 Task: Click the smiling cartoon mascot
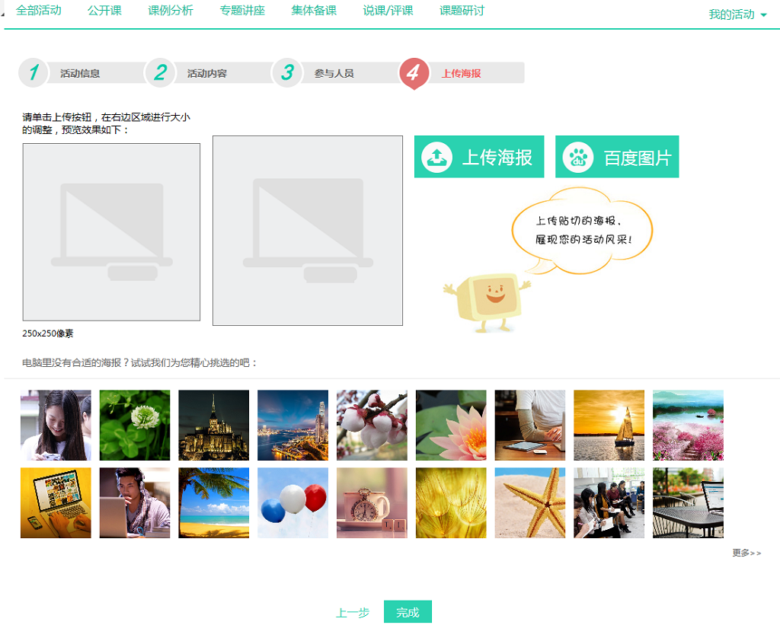[488, 302]
